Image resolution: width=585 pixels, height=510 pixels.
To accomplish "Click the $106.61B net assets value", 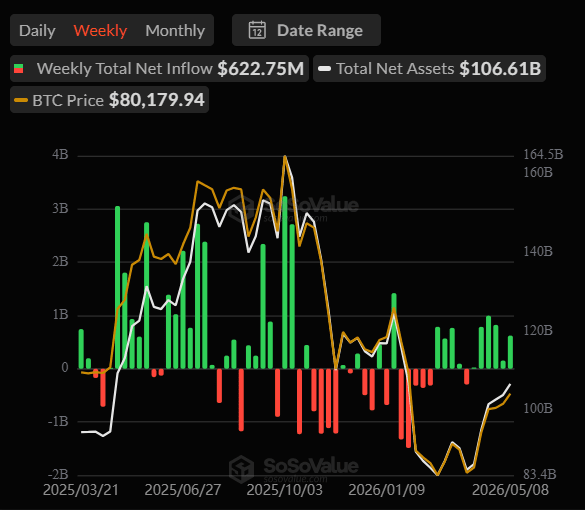I will point(500,69).
